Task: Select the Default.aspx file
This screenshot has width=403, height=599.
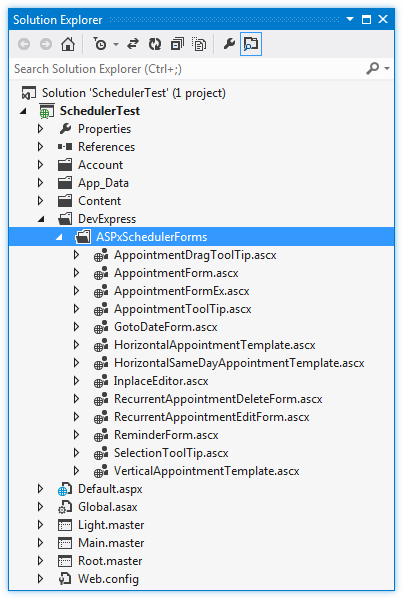Action: [x=110, y=489]
